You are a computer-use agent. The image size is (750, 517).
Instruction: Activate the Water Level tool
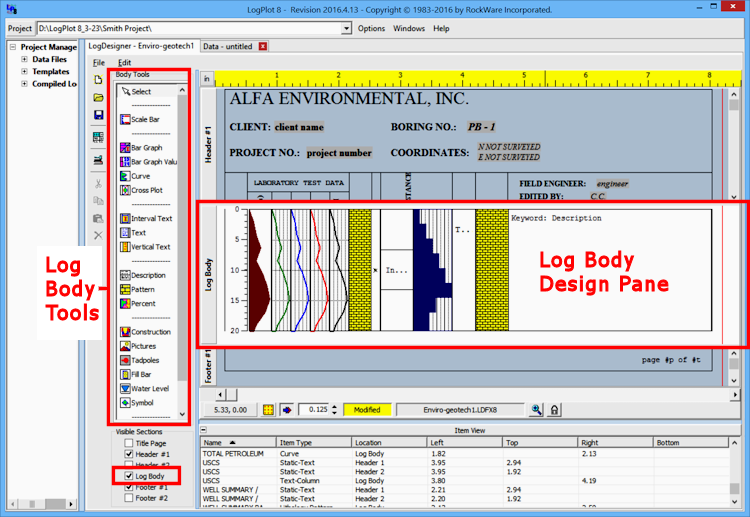pos(149,388)
